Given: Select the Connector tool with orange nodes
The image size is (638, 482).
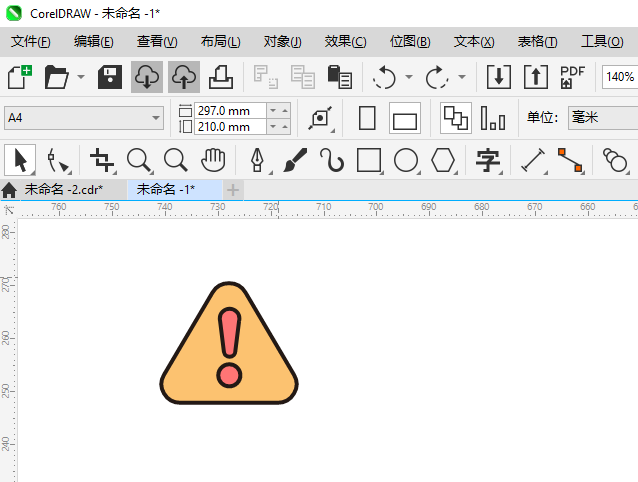Looking at the screenshot, I should 570,160.
